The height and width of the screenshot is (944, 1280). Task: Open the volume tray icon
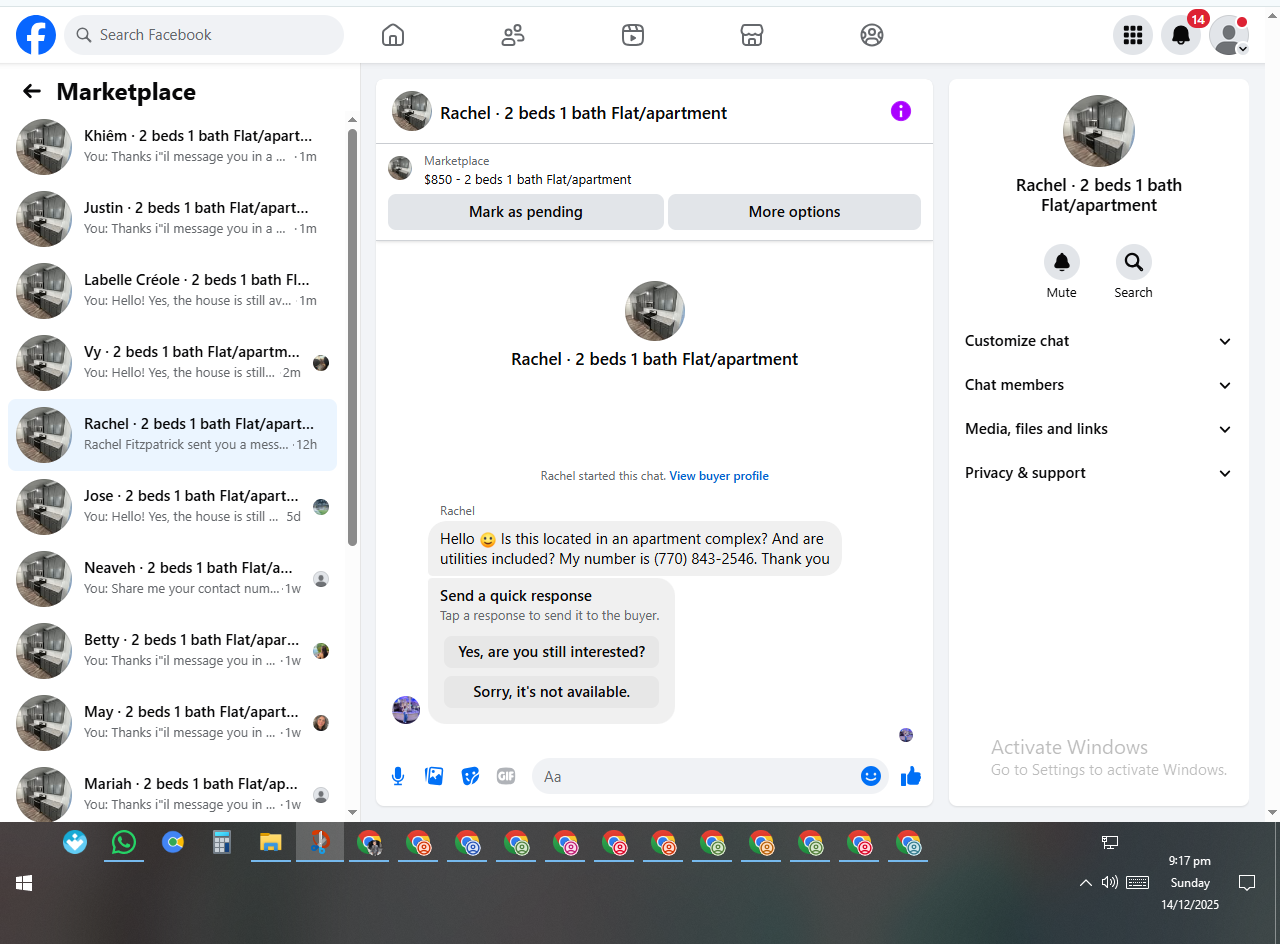pos(1109,882)
